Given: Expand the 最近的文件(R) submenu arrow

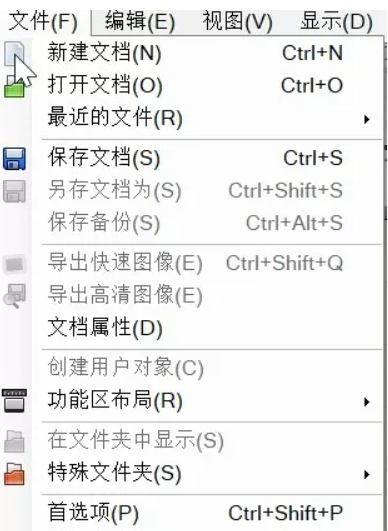Looking at the screenshot, I should coord(366,119).
